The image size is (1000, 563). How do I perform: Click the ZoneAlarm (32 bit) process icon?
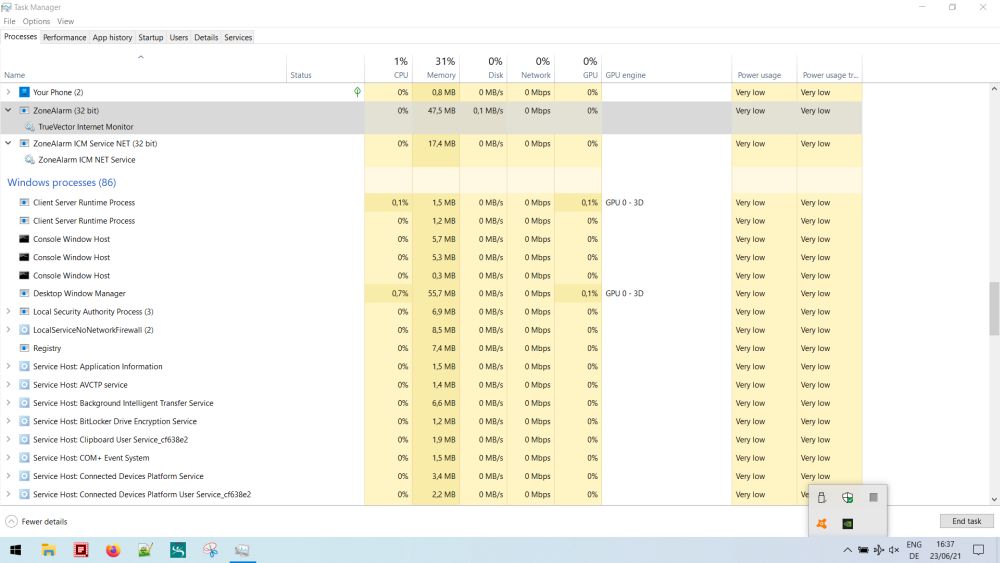pos(24,110)
